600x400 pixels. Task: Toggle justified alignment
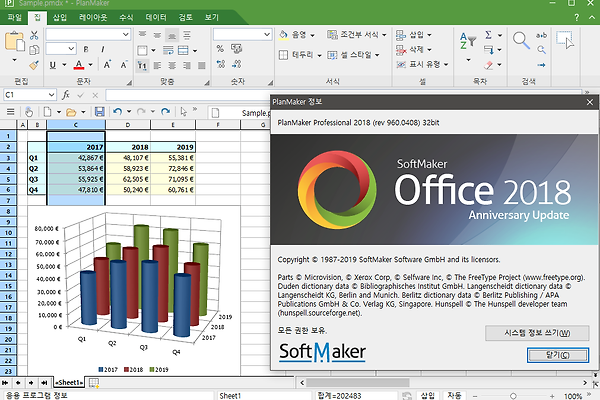tap(202, 65)
